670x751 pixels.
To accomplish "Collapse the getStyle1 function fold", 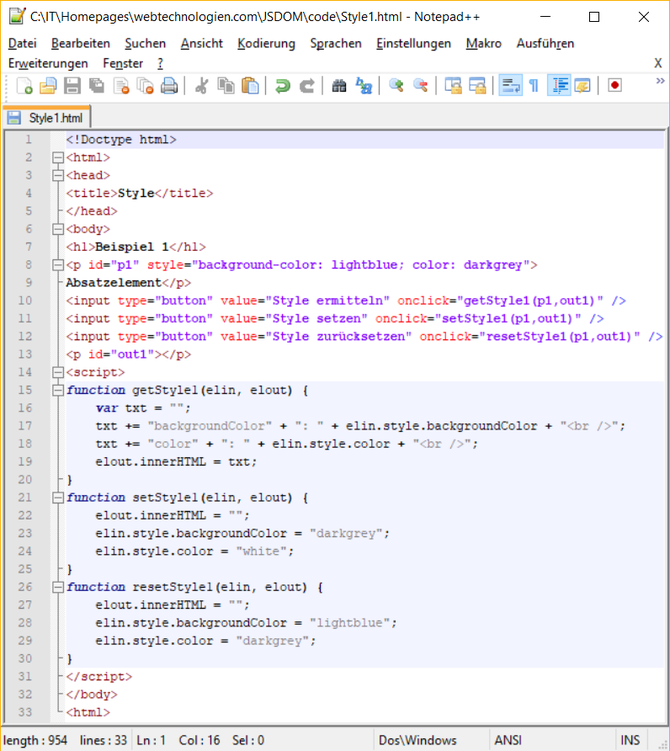I will click(58, 390).
